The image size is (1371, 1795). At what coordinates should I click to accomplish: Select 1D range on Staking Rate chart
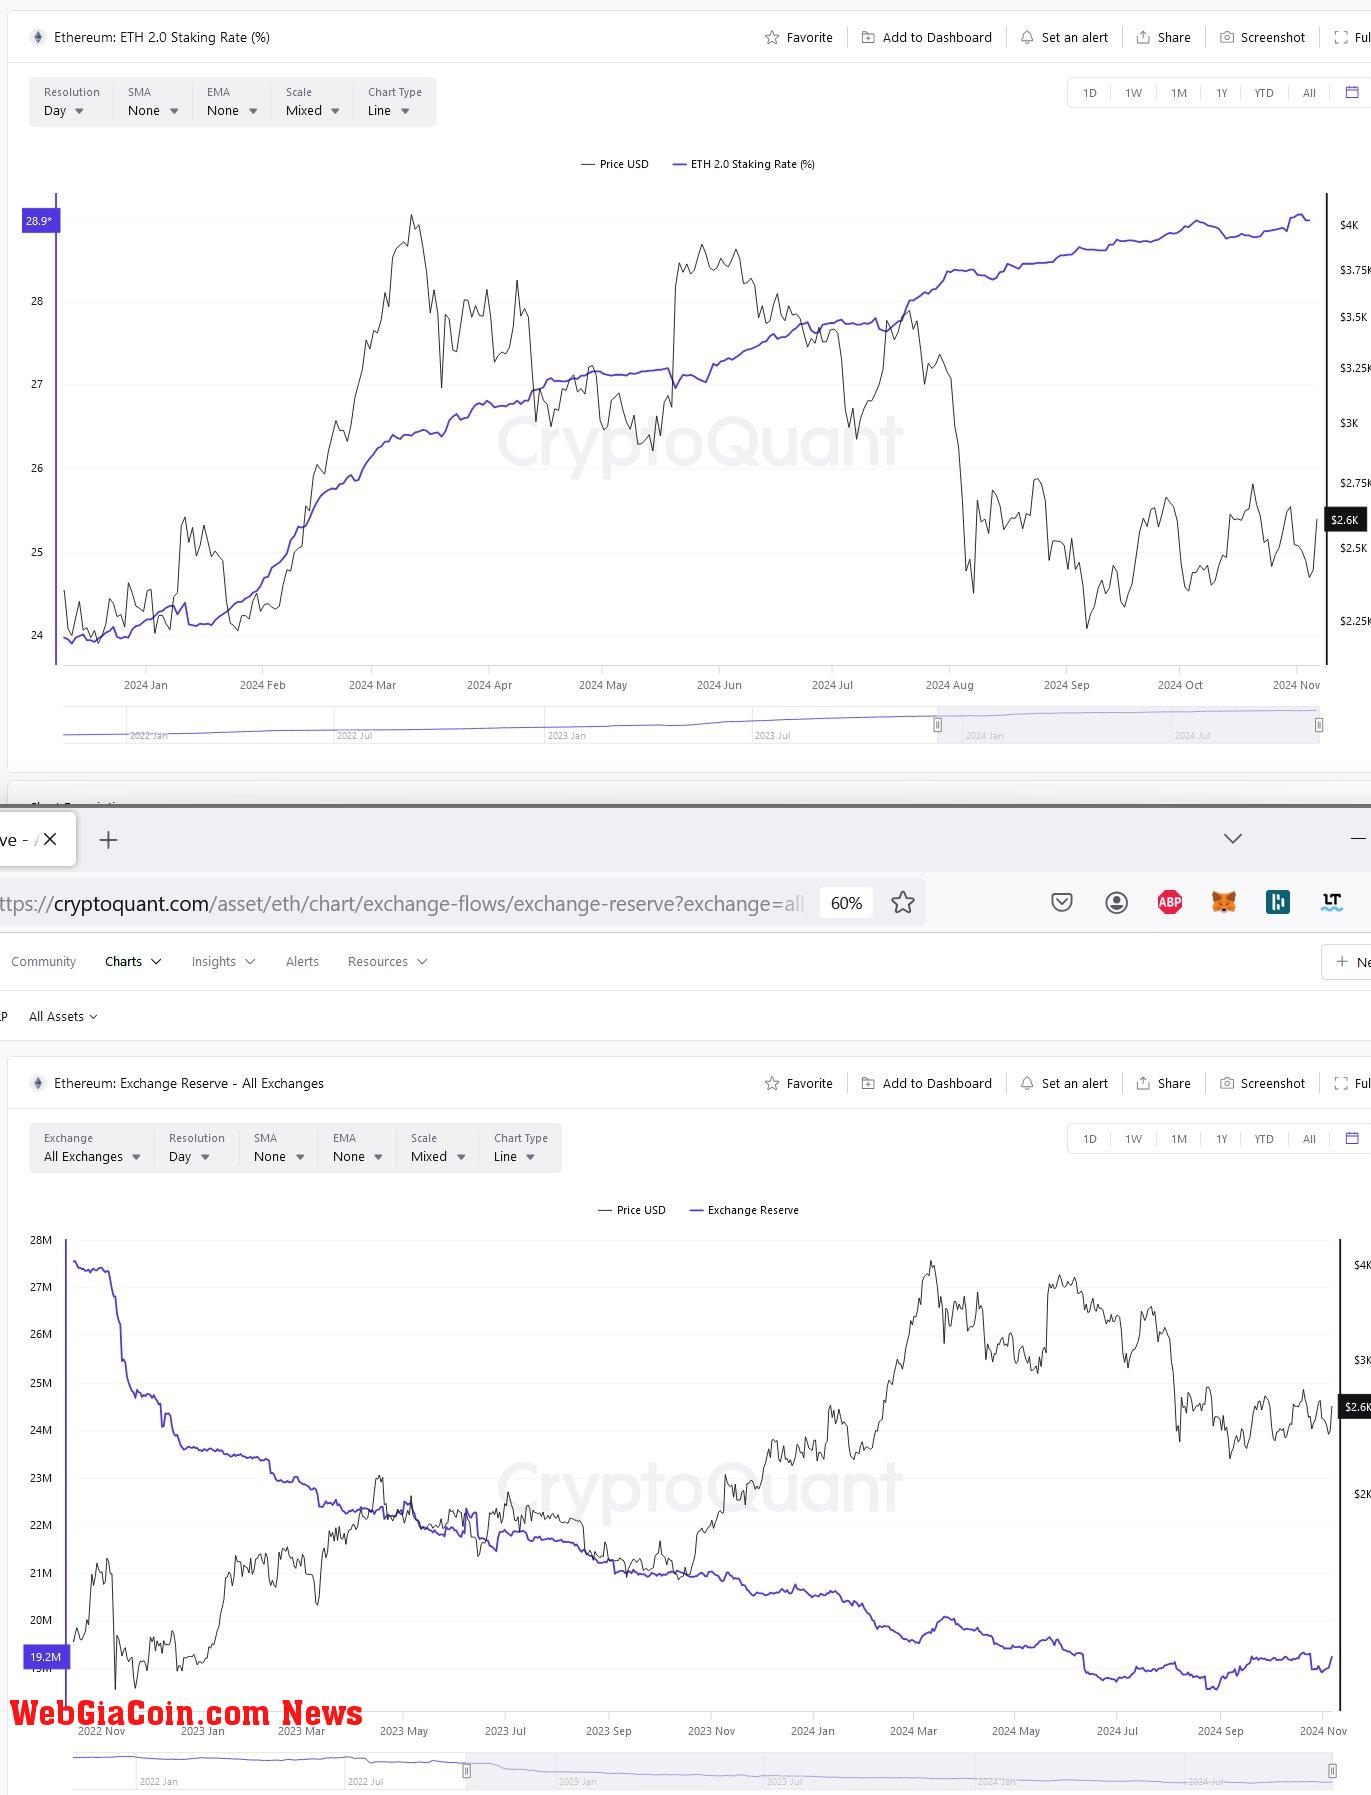(1090, 93)
